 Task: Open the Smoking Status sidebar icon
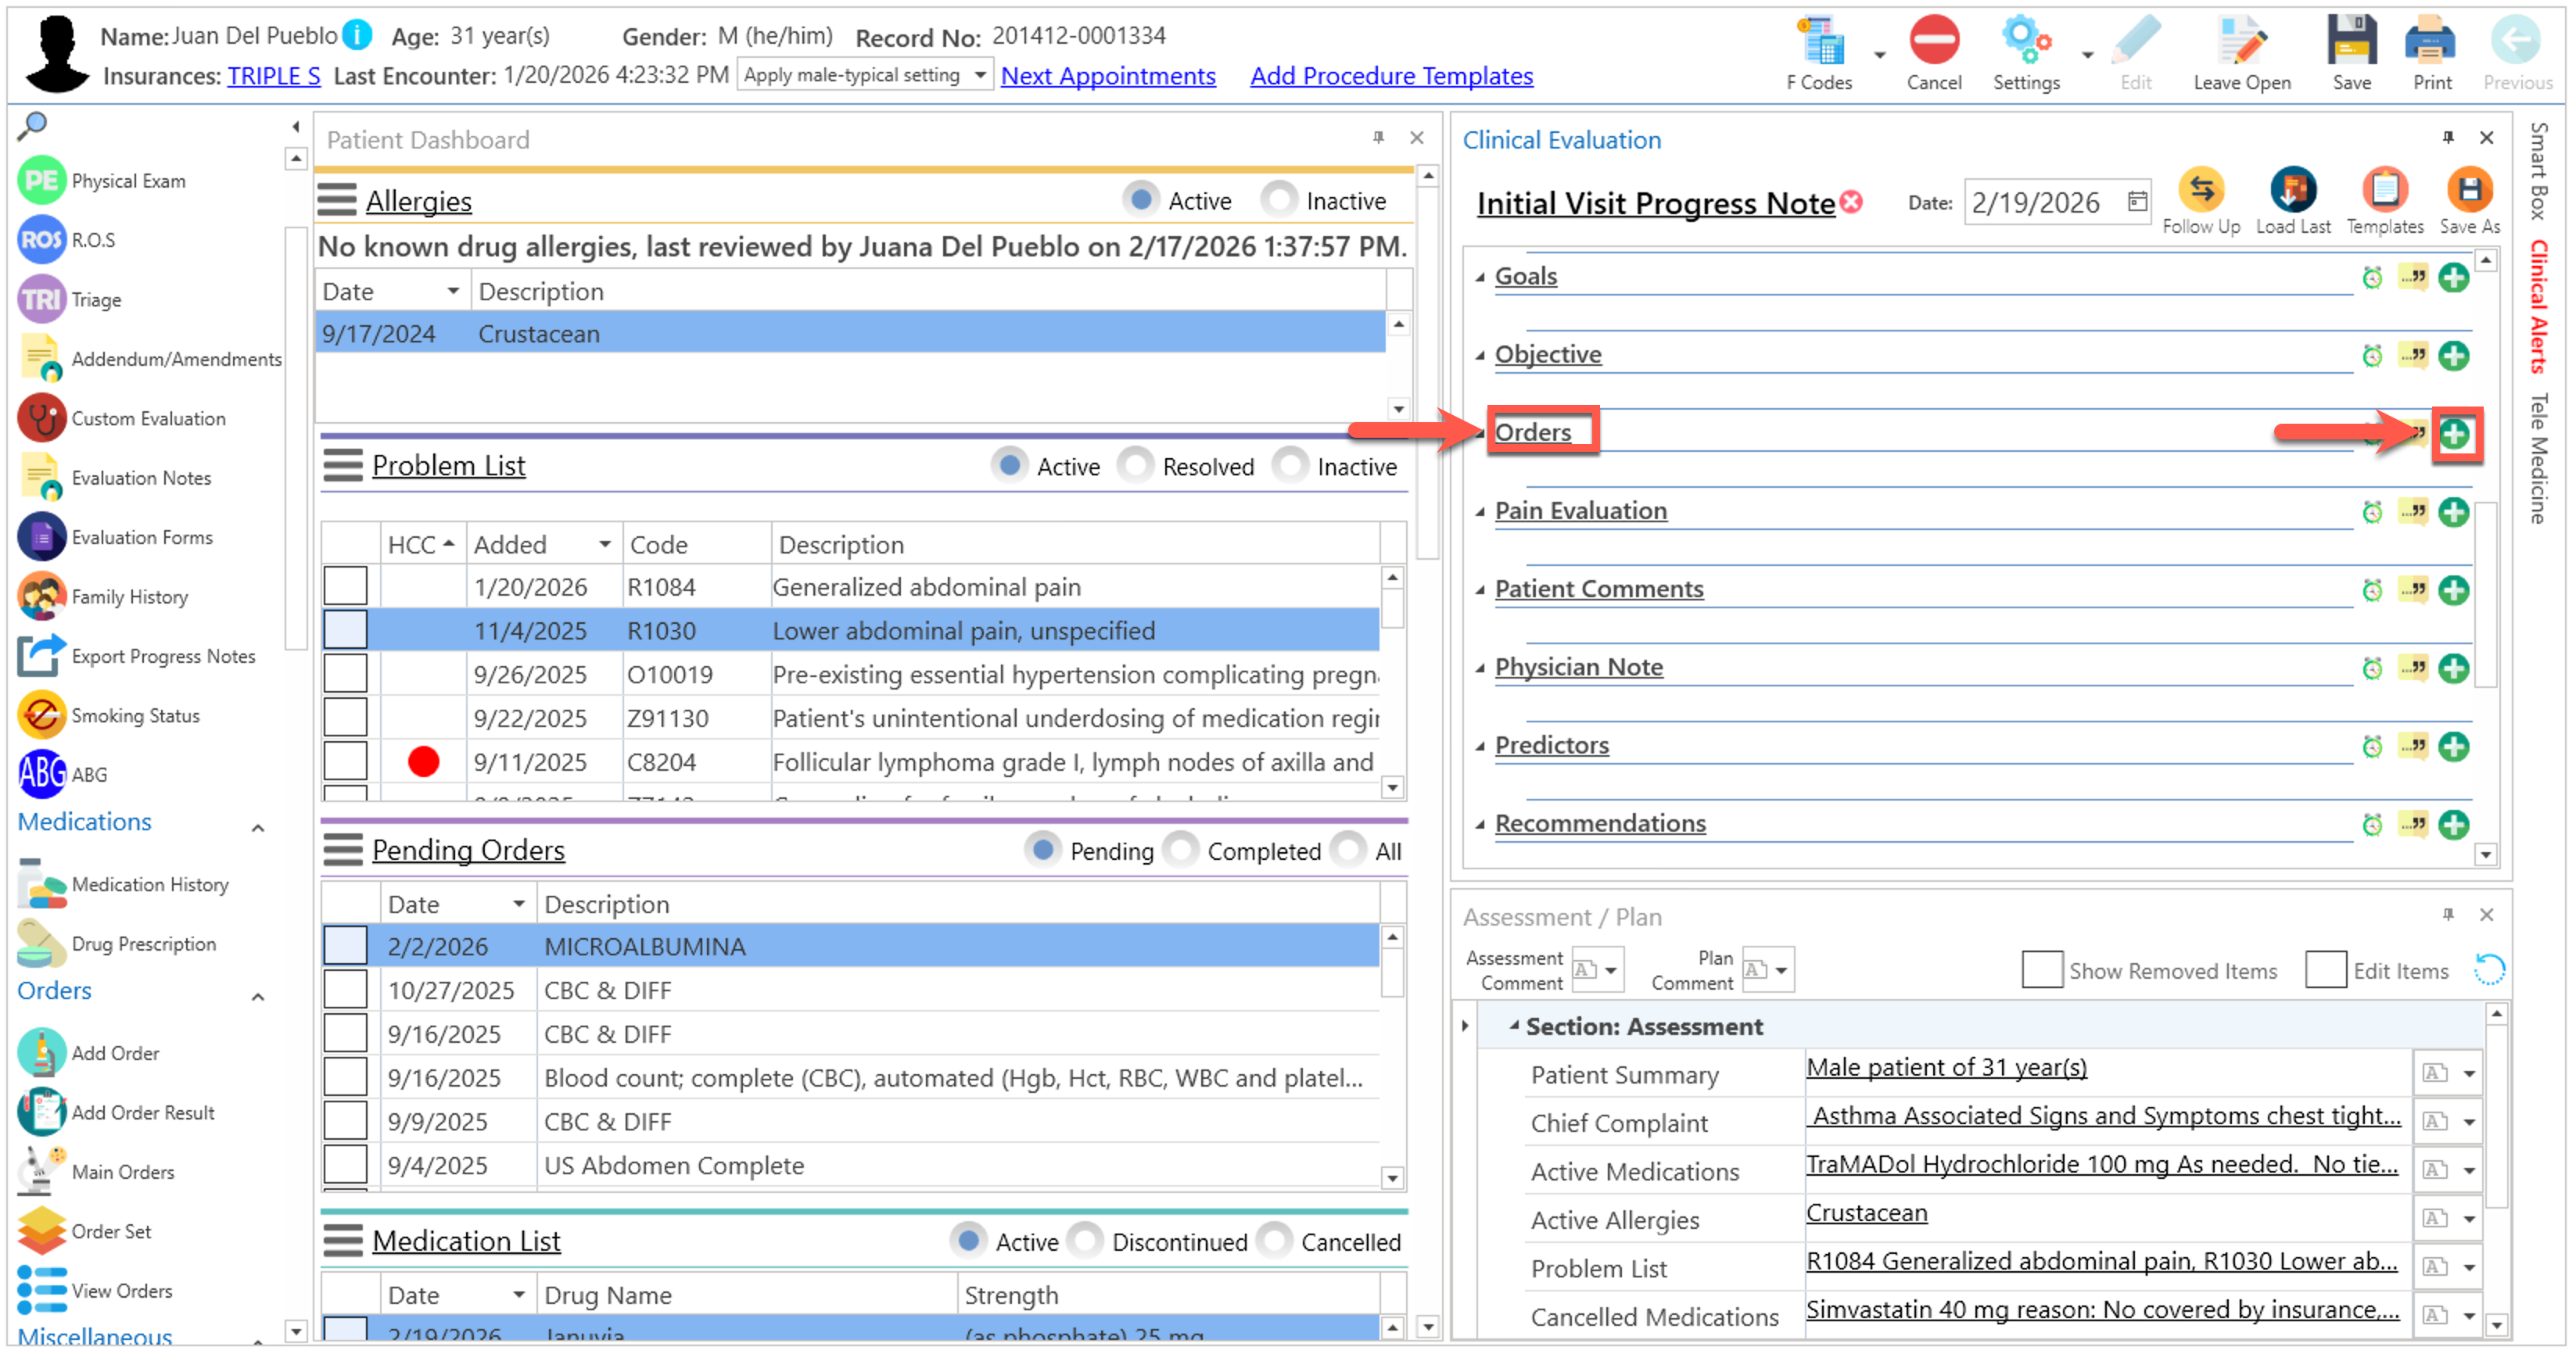[42, 716]
